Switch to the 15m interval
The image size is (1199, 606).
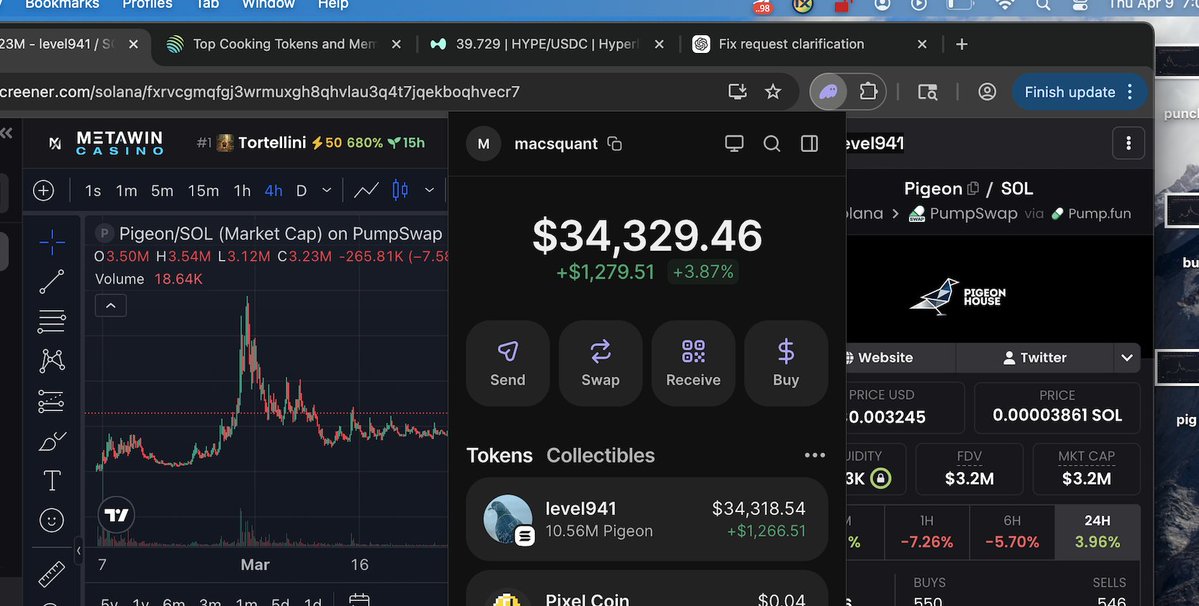203,190
